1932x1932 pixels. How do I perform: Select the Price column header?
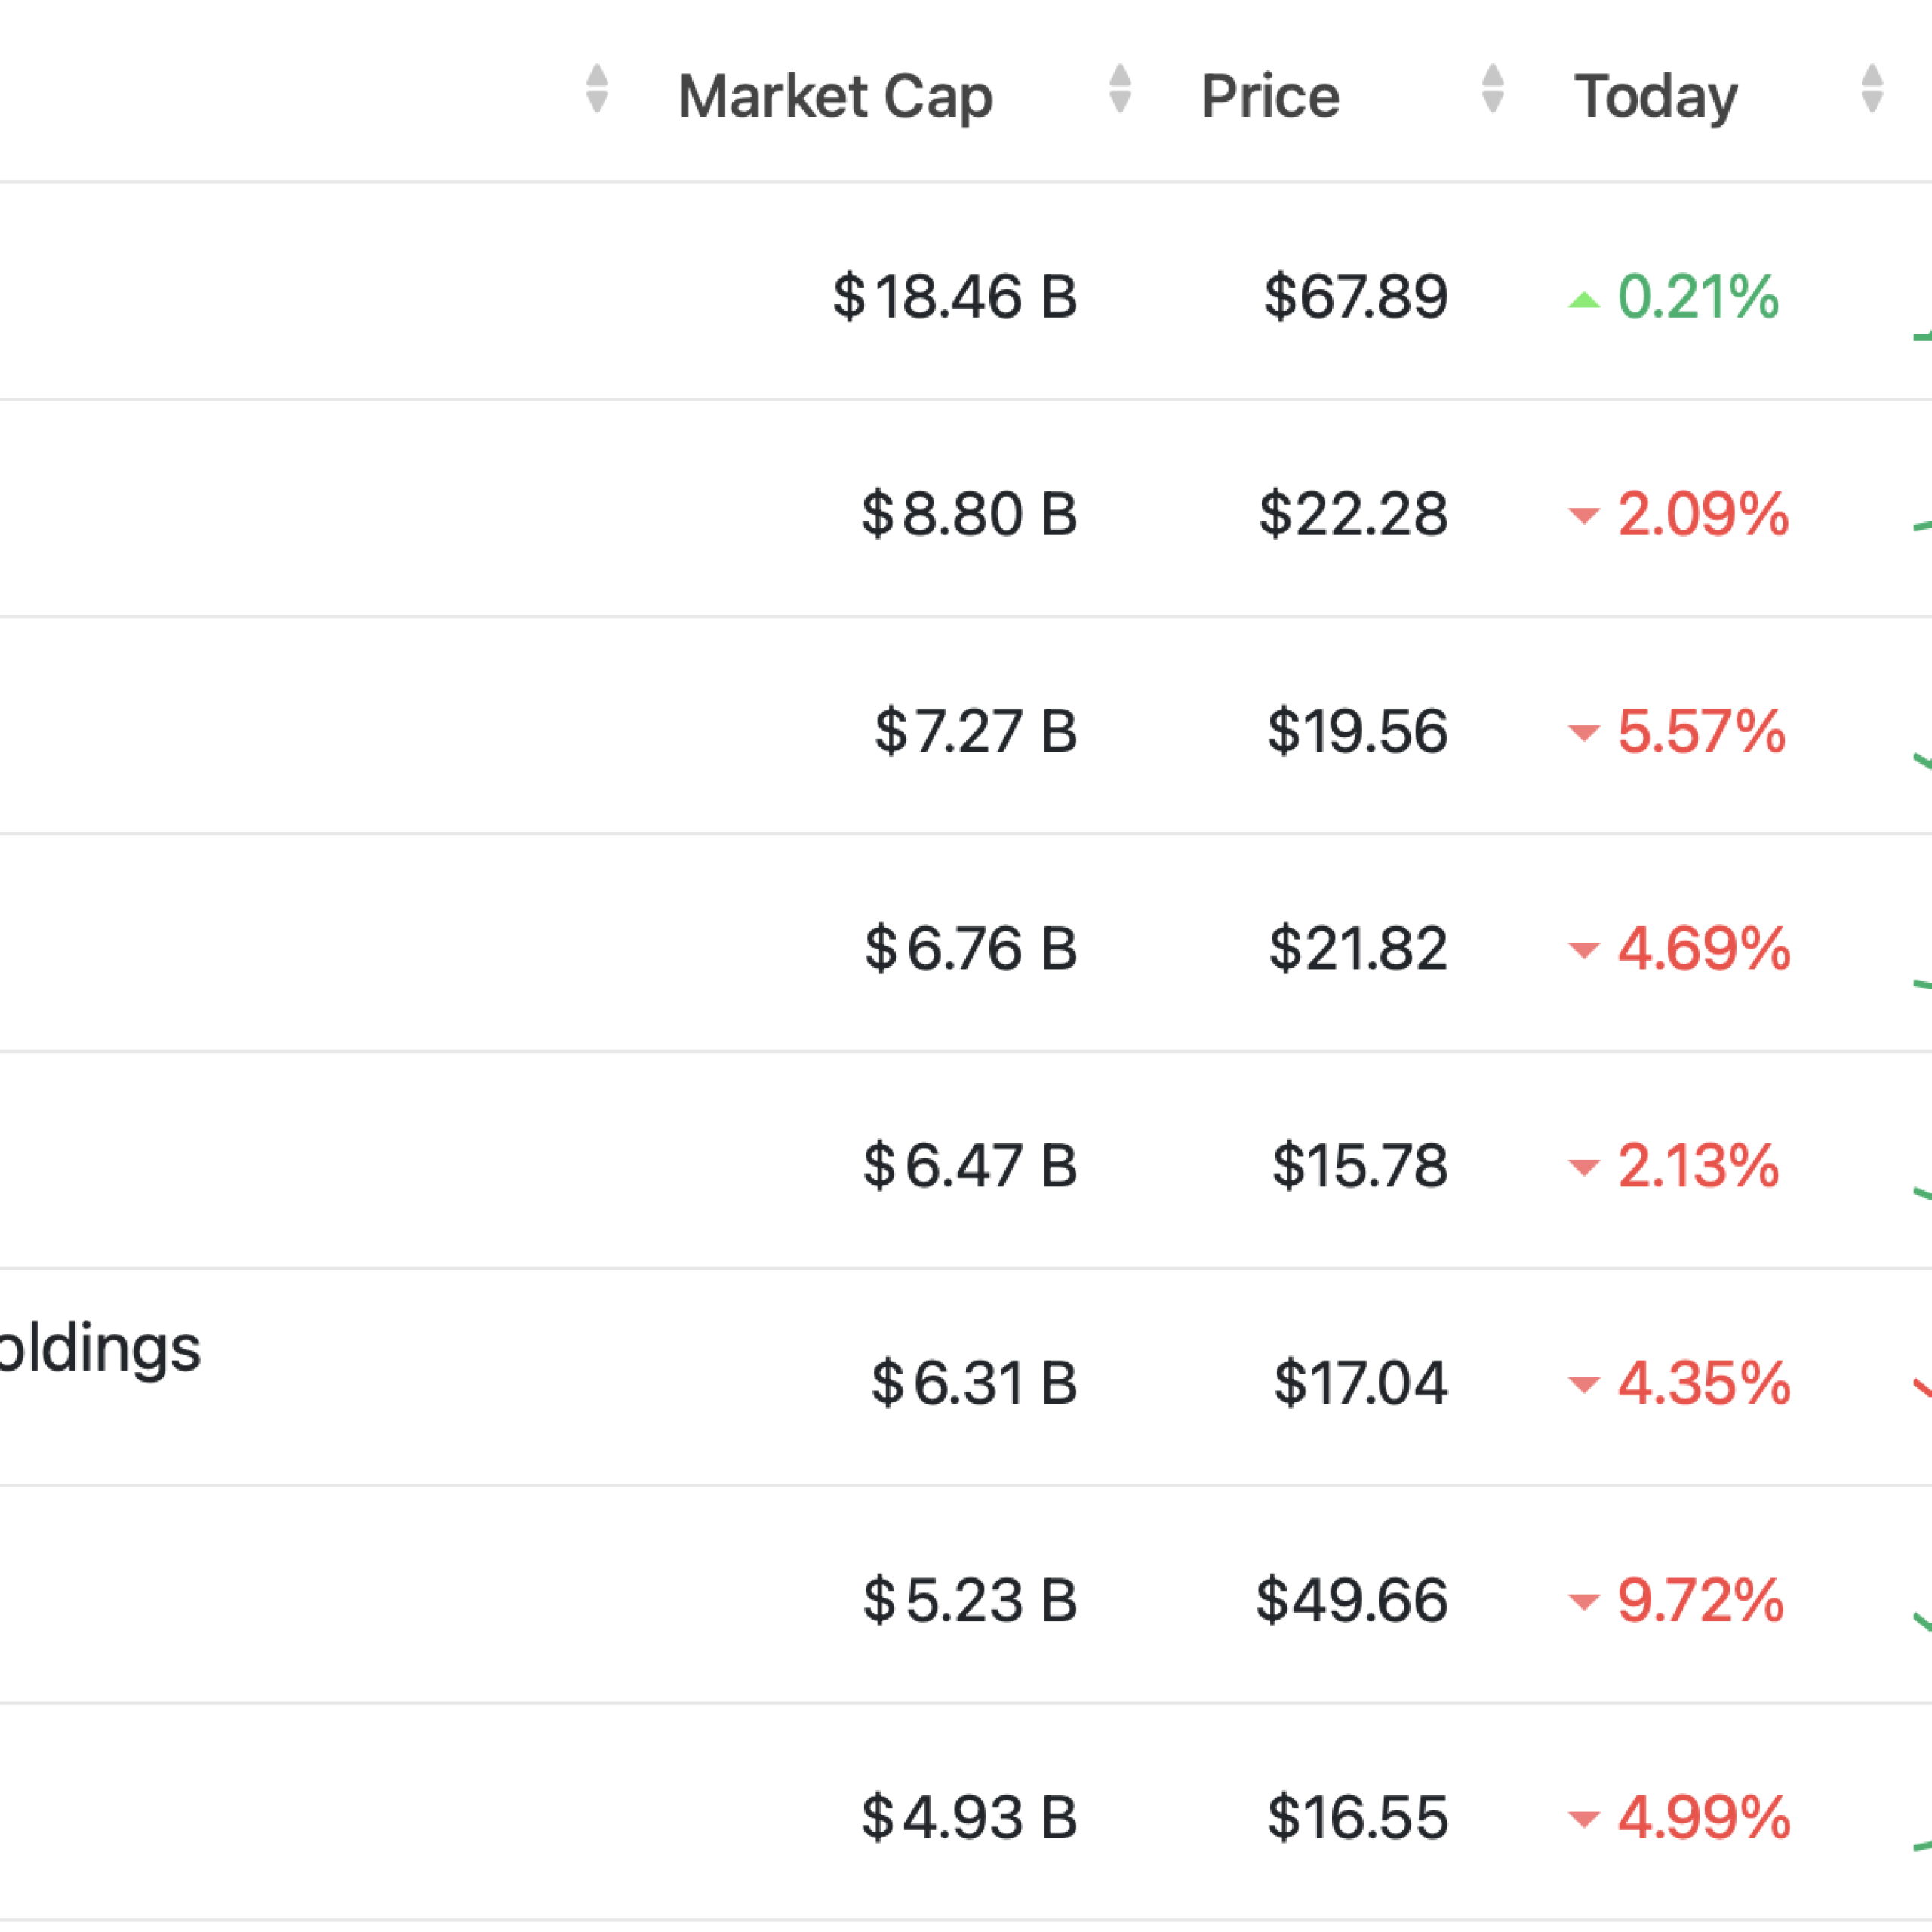coord(1270,97)
